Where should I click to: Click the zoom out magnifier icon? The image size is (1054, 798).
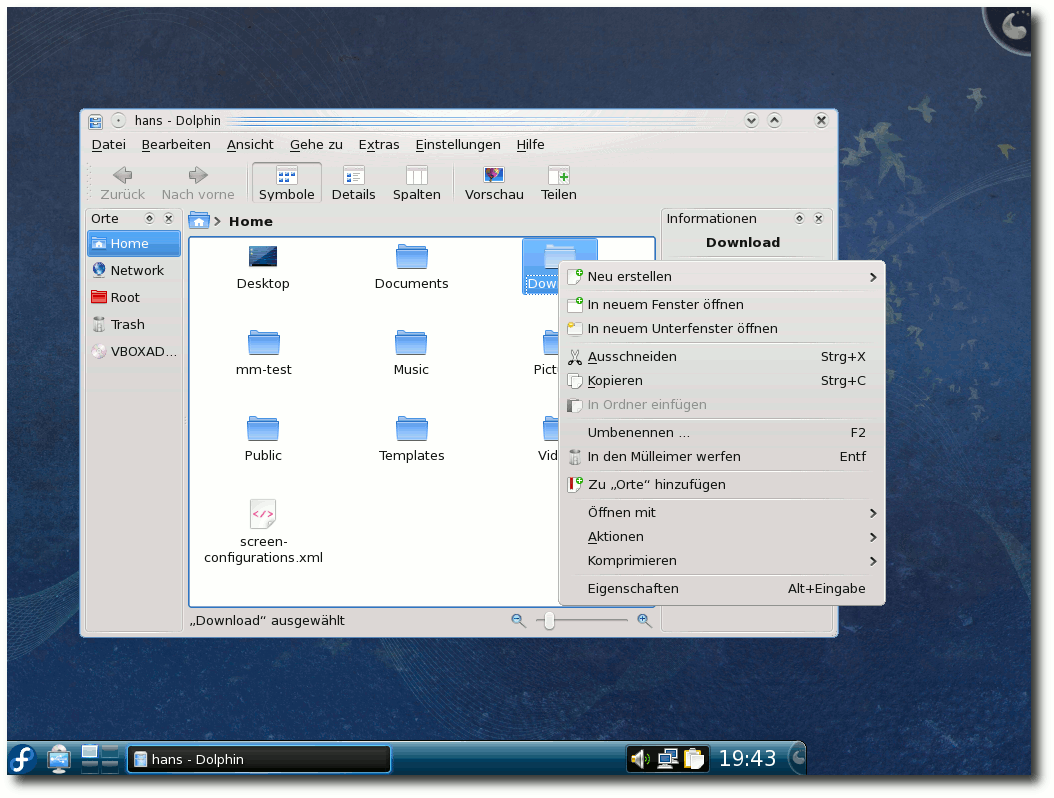coord(518,621)
